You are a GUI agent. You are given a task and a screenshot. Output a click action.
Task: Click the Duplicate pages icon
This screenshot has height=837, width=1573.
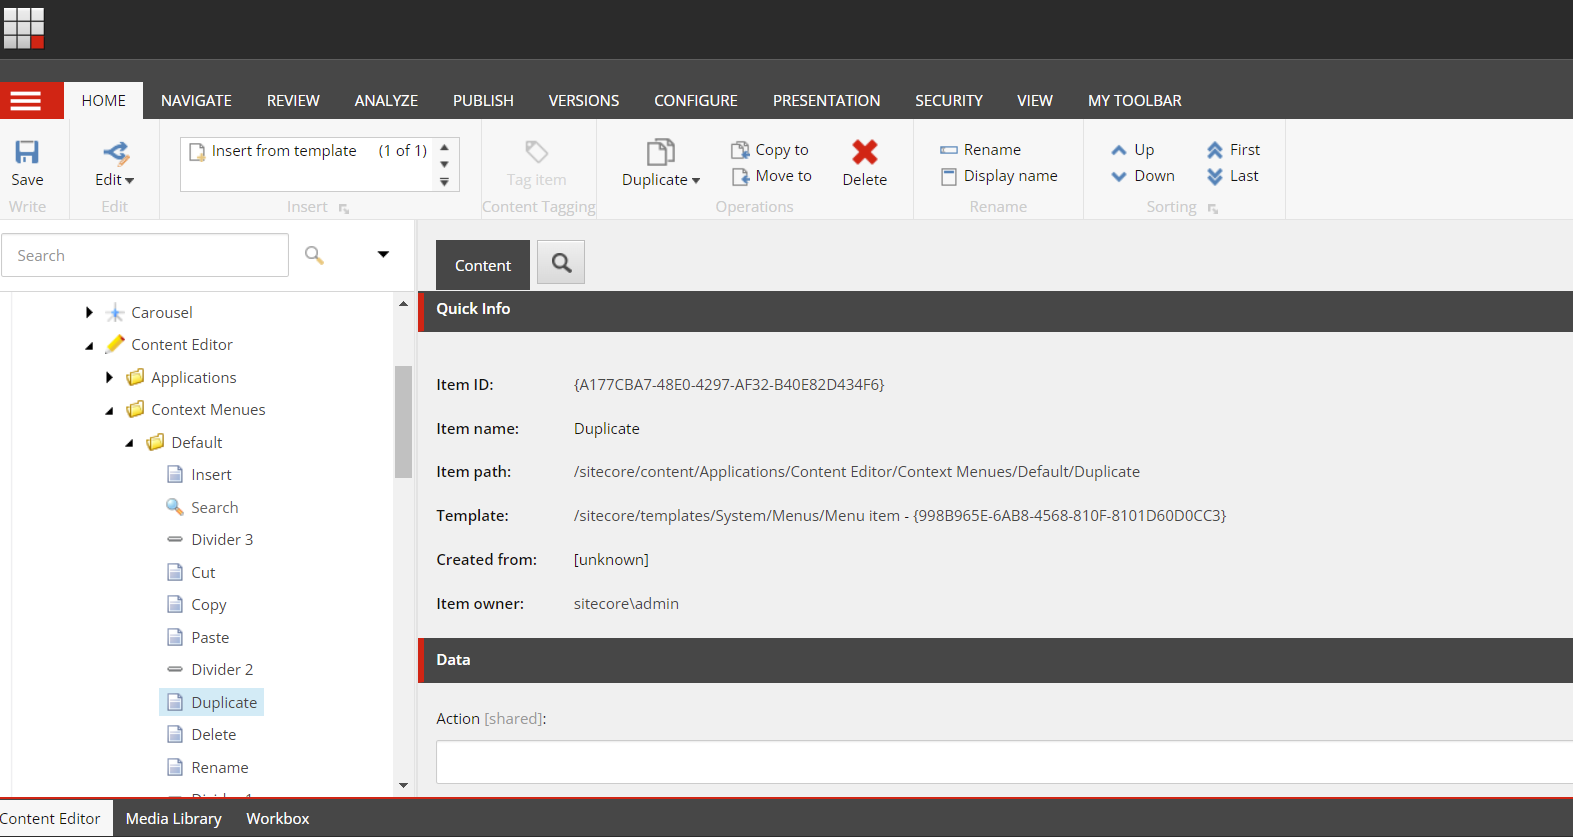(661, 152)
